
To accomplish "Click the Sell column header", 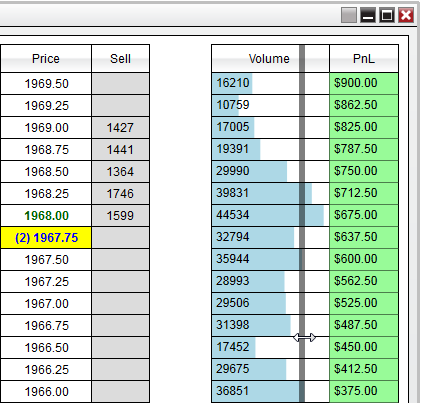I will point(120,59).
